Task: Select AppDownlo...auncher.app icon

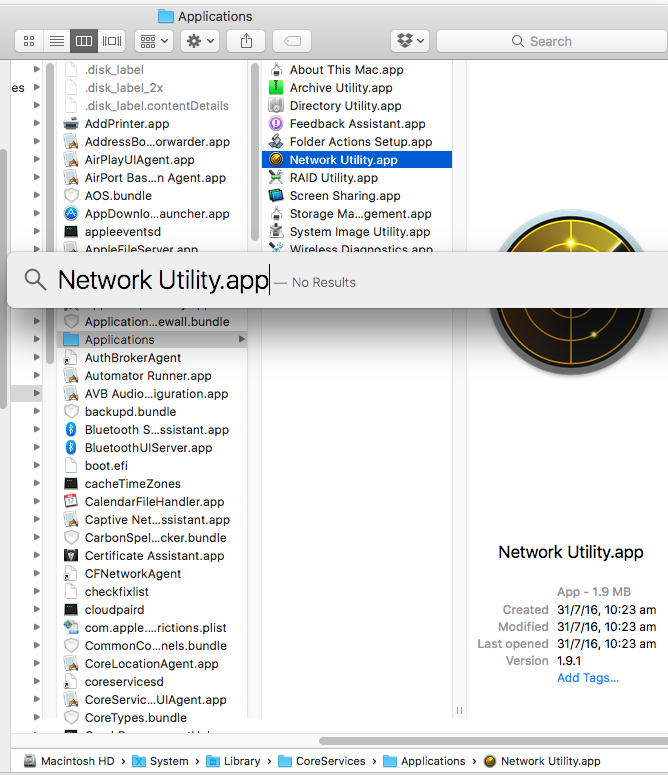Action: [x=71, y=214]
